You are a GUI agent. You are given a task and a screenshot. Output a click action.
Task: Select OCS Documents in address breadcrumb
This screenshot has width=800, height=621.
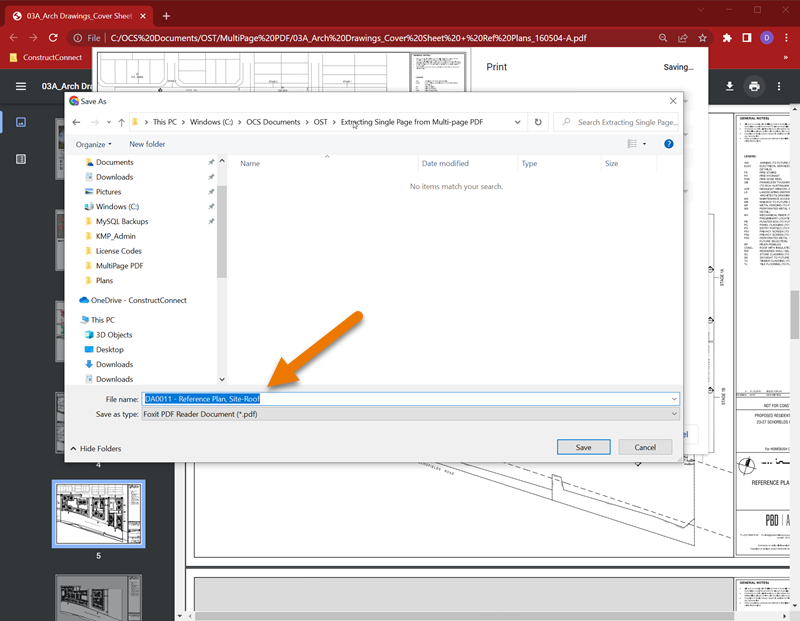[273, 122]
